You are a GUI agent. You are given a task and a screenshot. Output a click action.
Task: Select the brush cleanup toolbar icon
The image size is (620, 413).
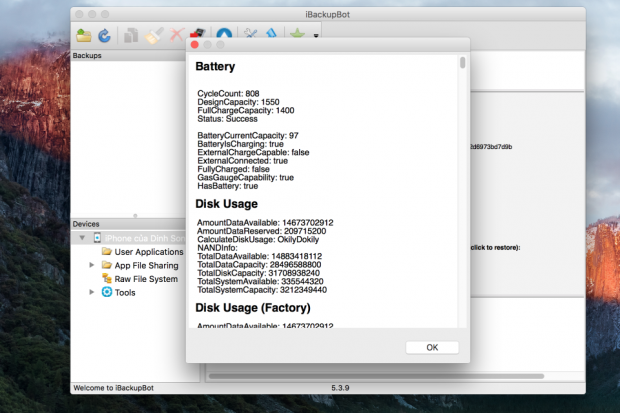click(x=152, y=35)
